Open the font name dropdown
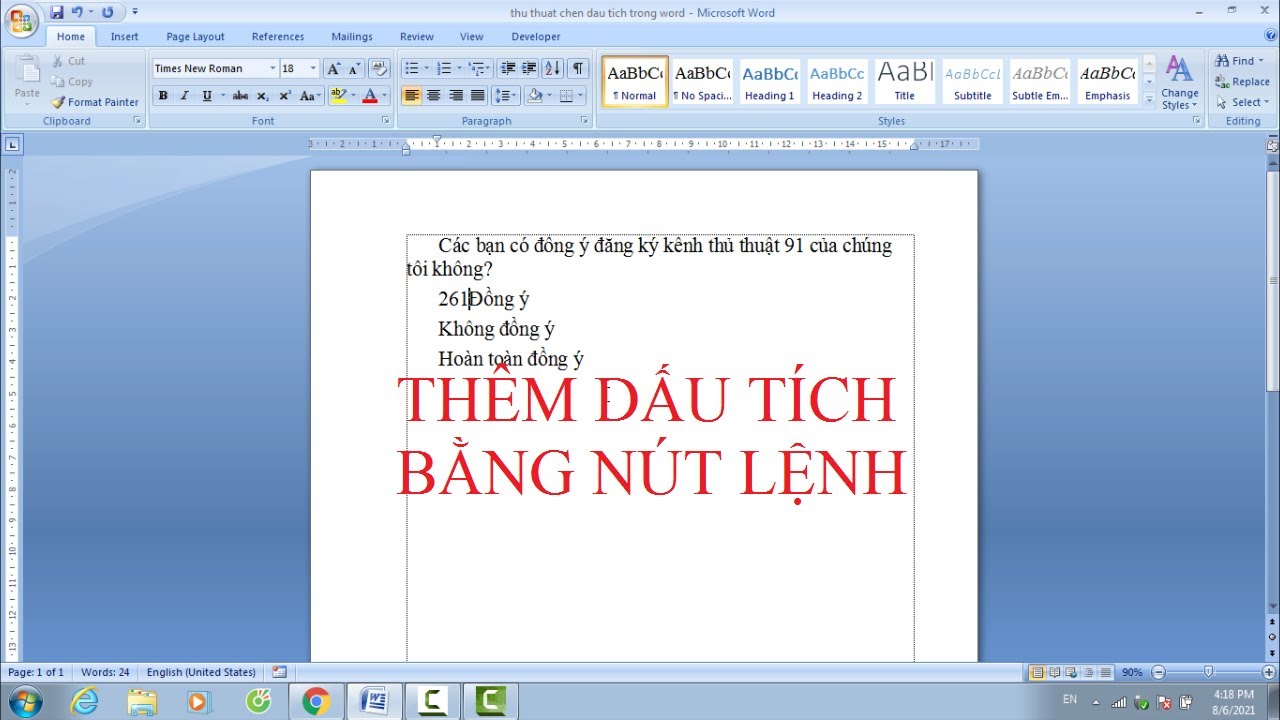Image resolution: width=1280 pixels, height=720 pixels. point(272,68)
